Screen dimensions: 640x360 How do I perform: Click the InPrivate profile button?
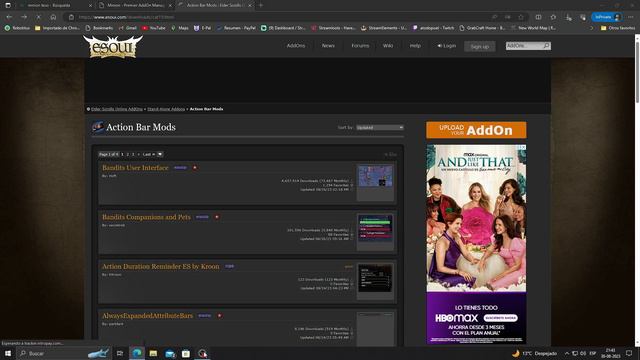(x=607, y=17)
